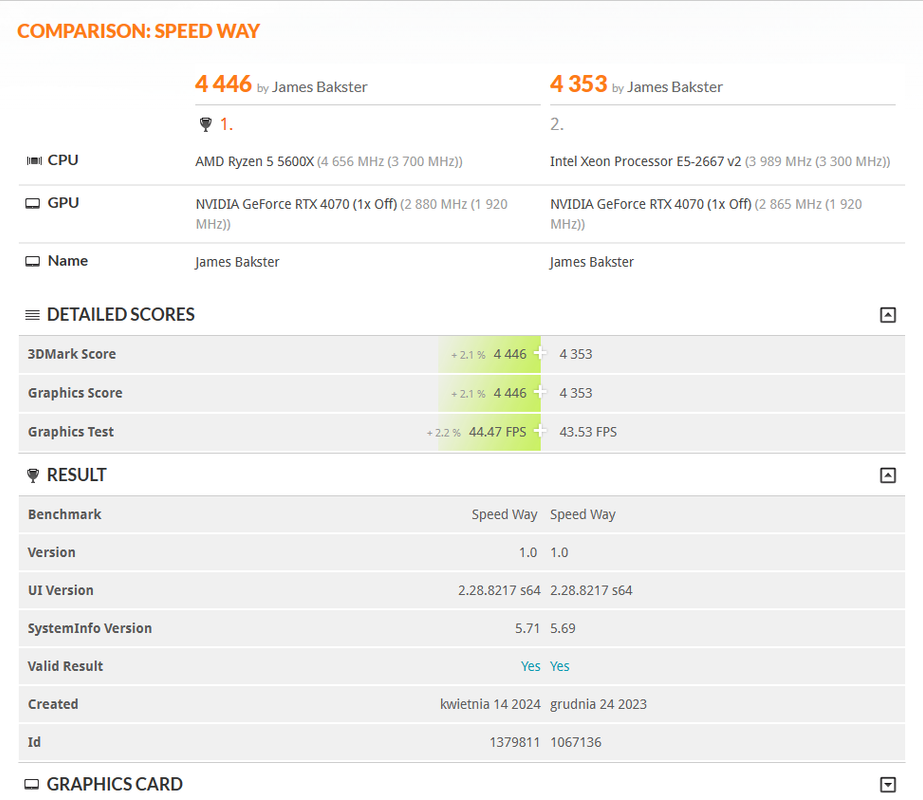Click SystemInfo Version value 5.71
The width and height of the screenshot is (923, 800).
tap(527, 628)
